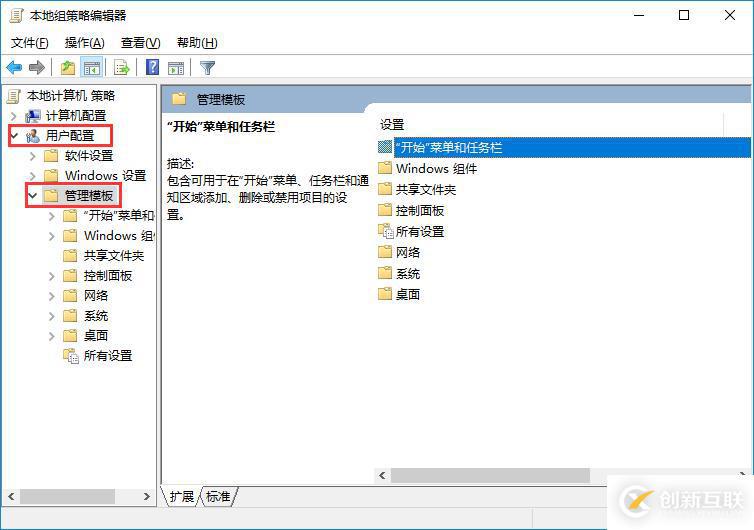754x530 pixels.
Task: Click the 用户配置 user icon in tree
Action: [33, 136]
